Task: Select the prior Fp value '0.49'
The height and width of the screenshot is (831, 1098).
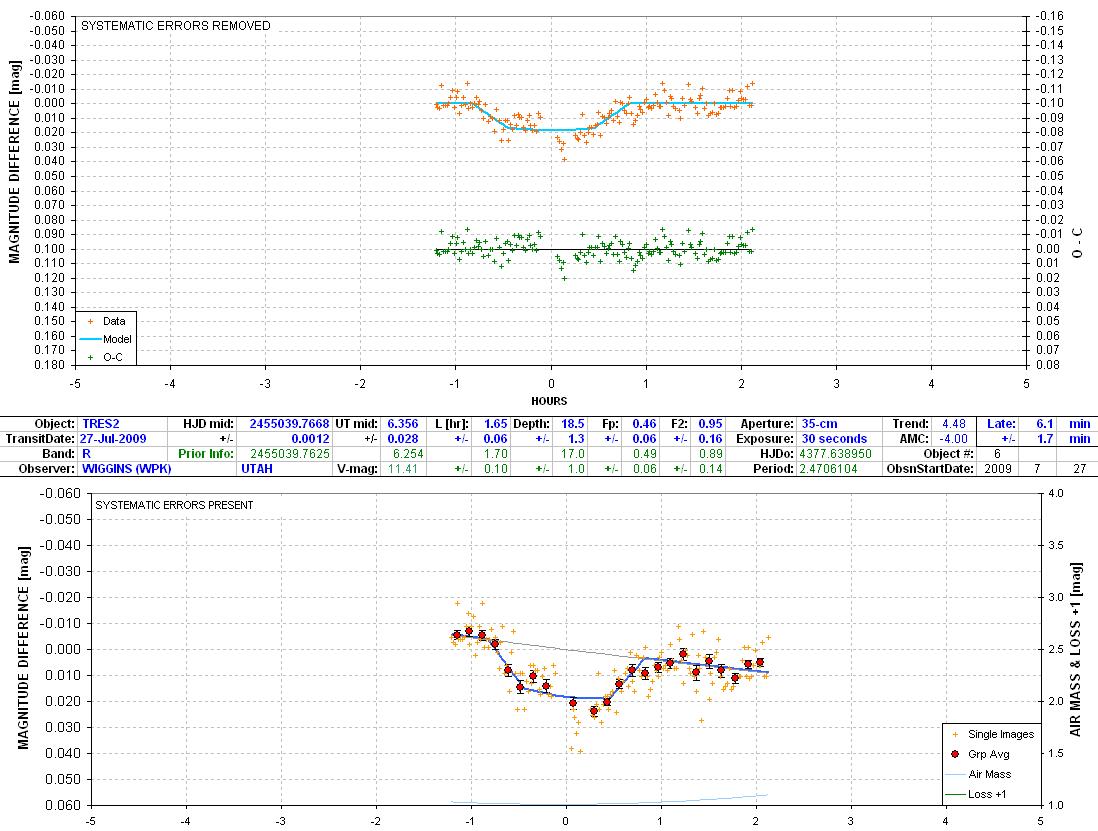Action: (644, 454)
